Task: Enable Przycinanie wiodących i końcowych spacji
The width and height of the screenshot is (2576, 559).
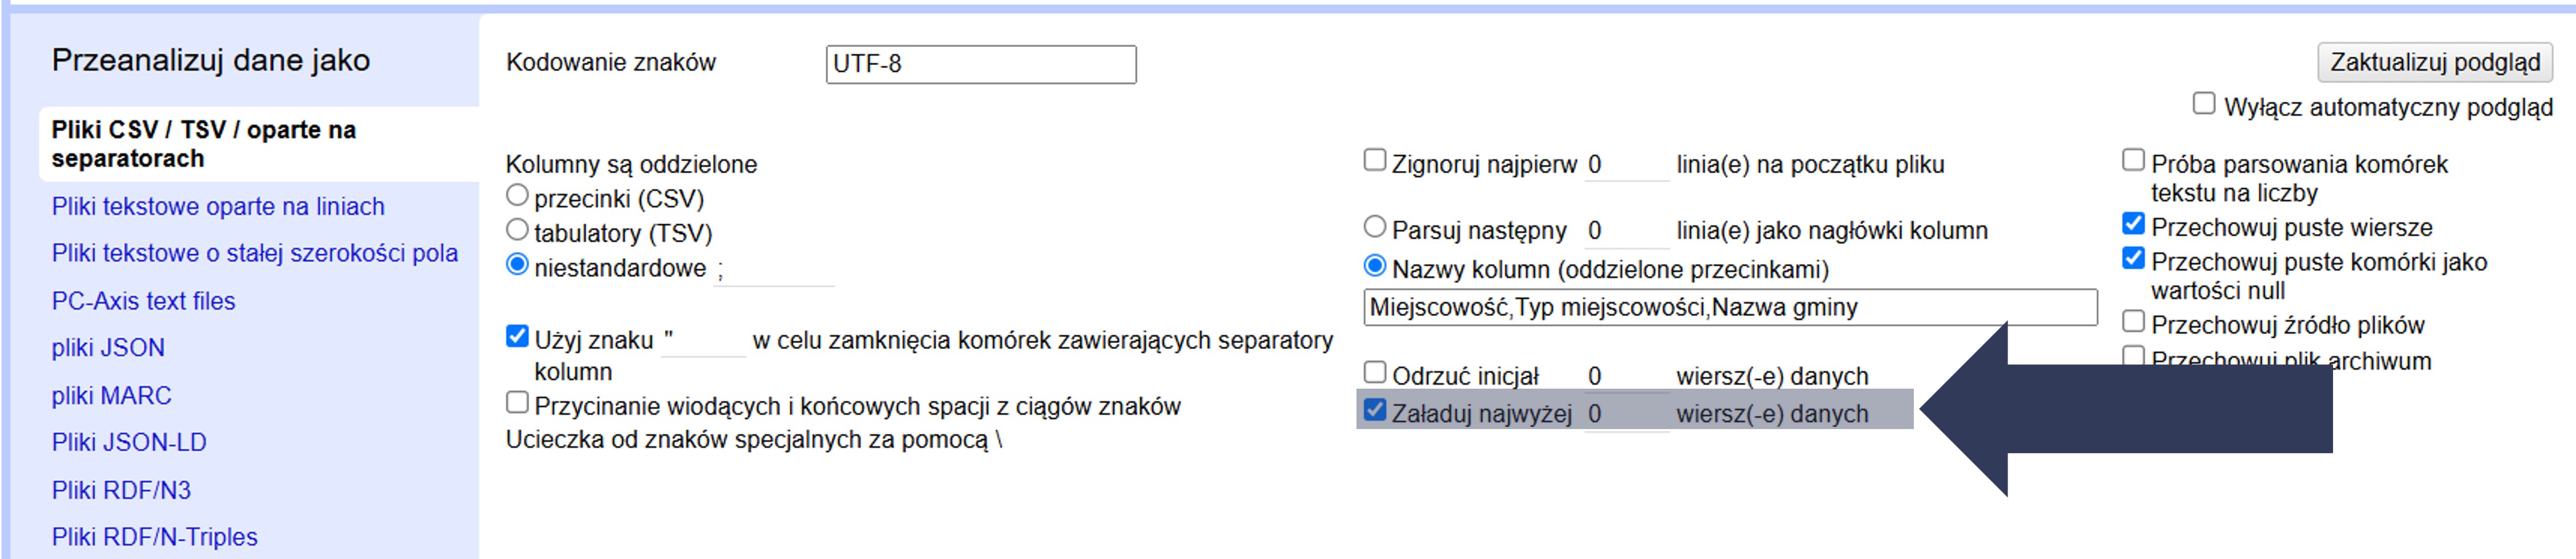Action: (517, 403)
